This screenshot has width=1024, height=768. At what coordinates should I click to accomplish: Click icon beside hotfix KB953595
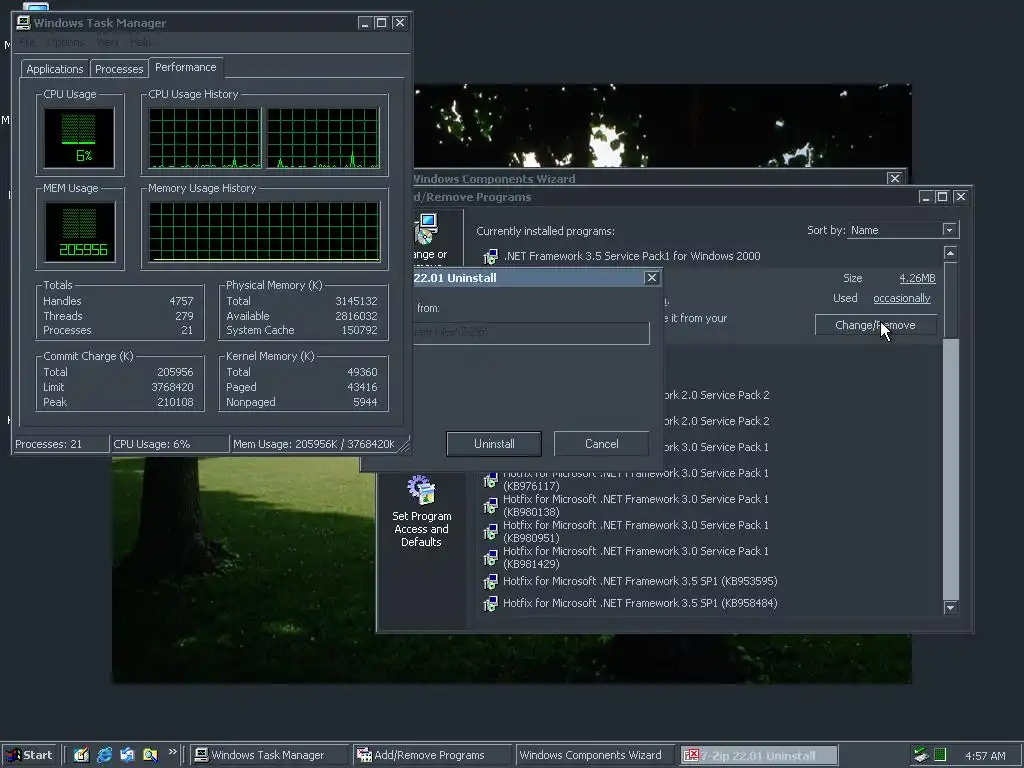click(490, 581)
